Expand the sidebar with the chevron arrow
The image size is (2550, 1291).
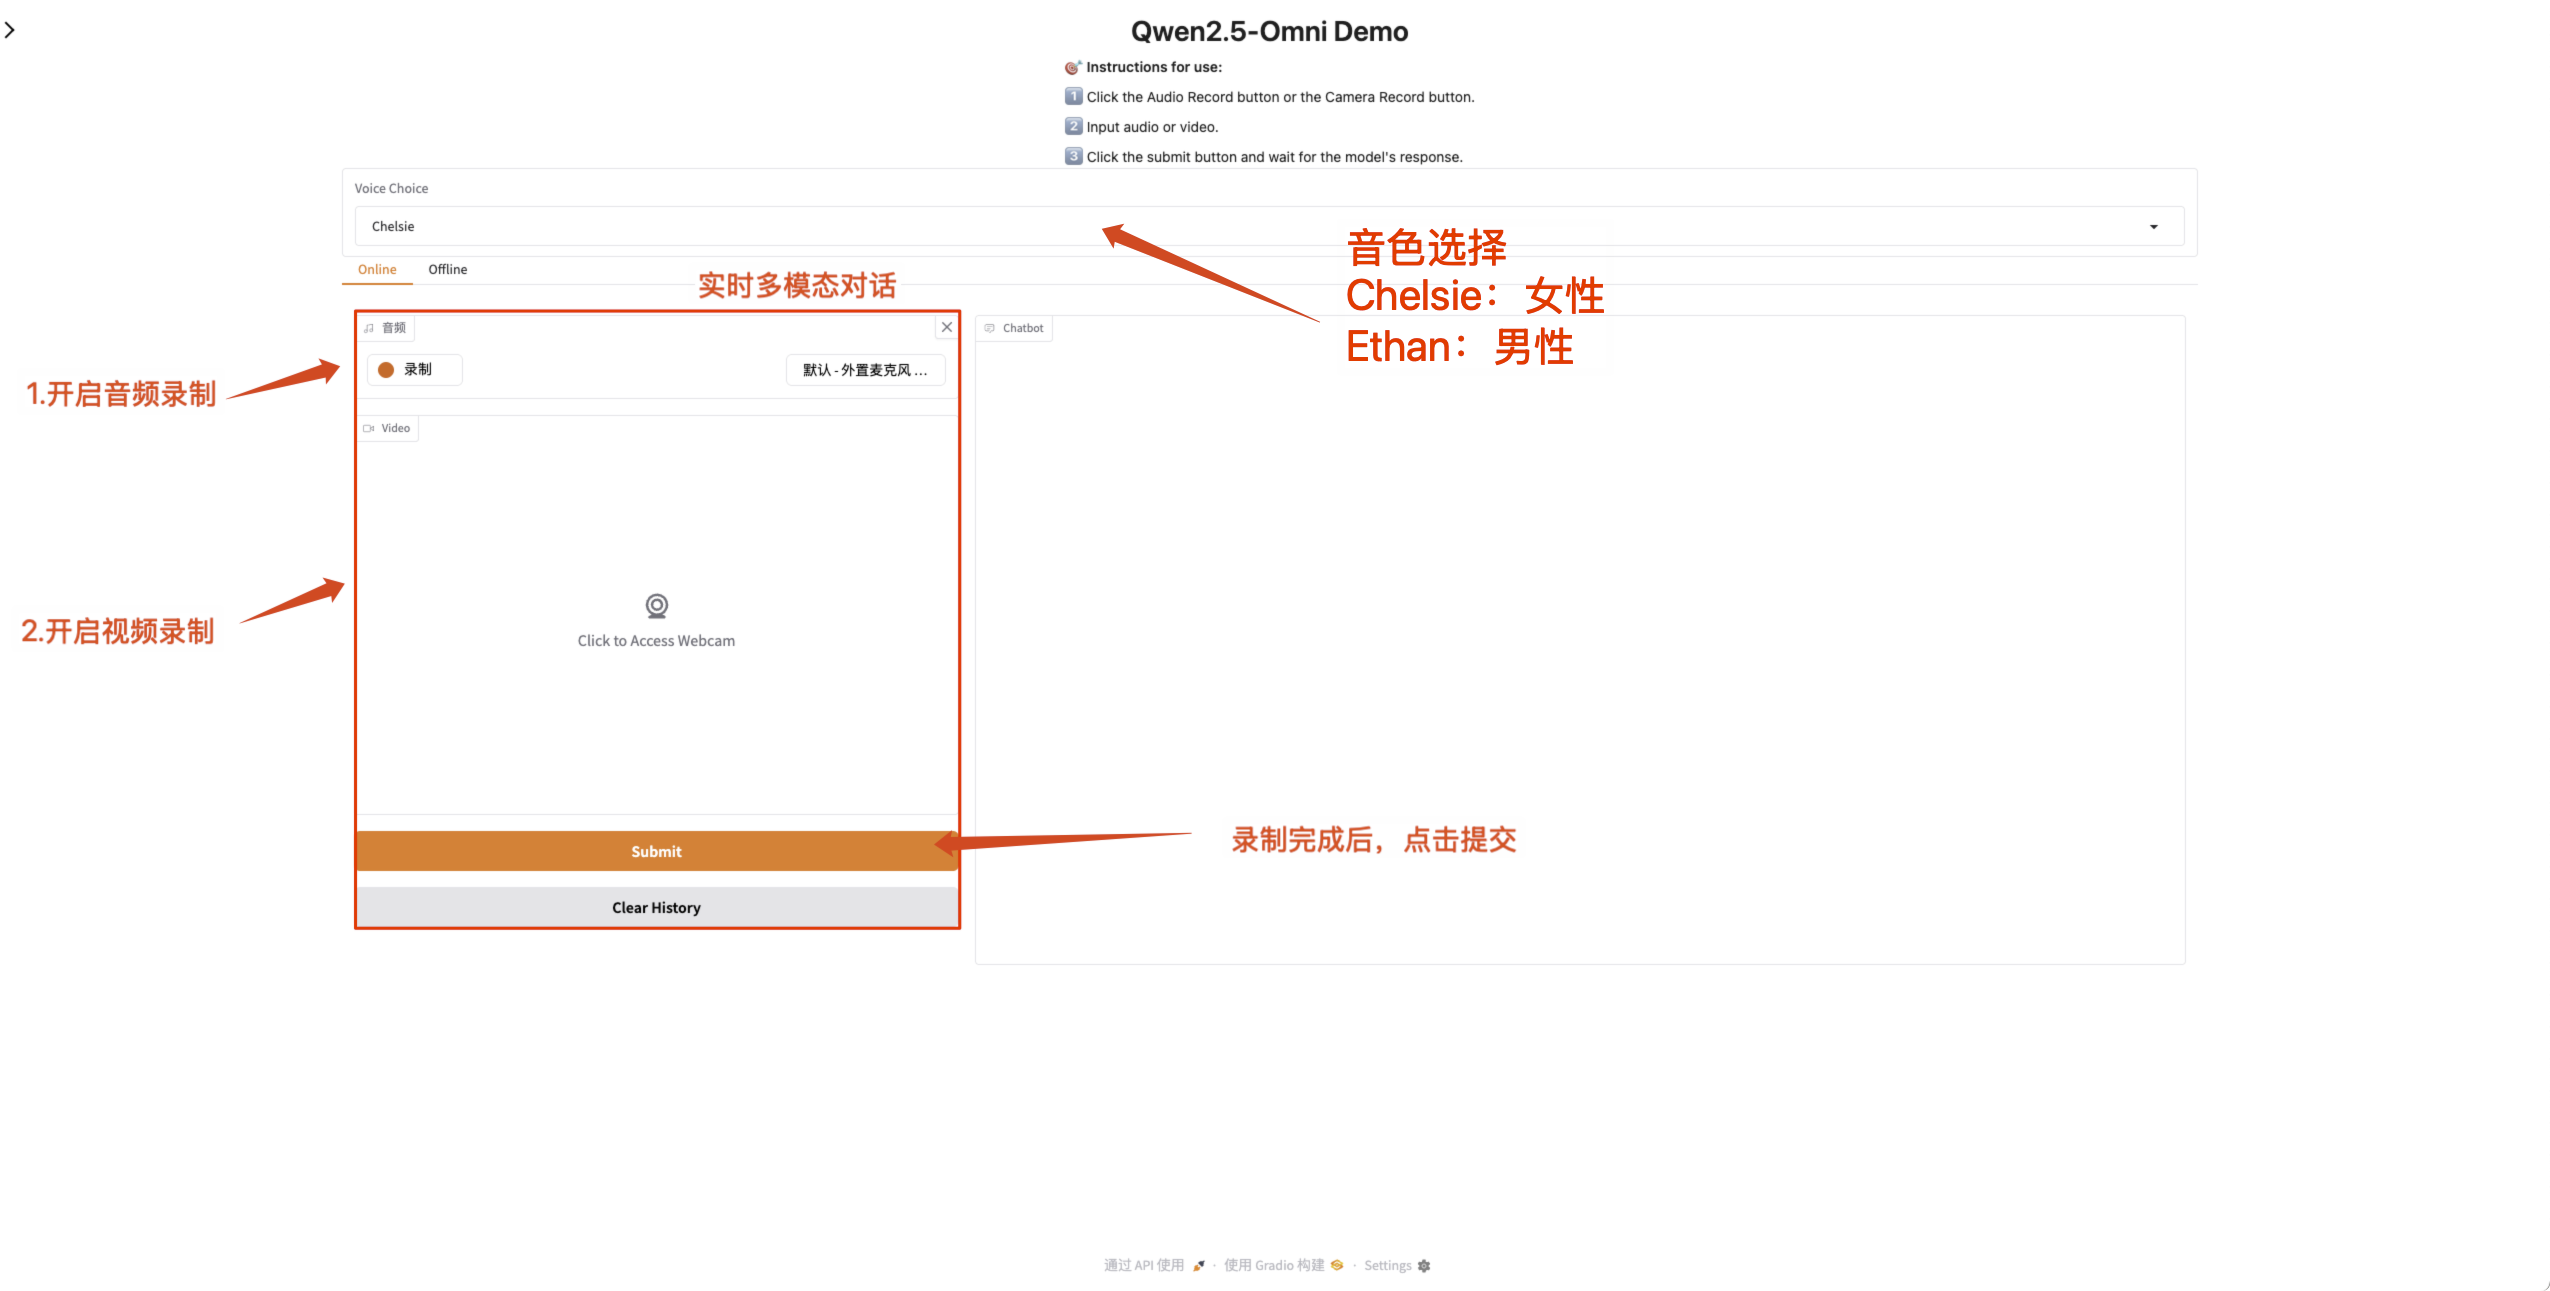[10, 30]
